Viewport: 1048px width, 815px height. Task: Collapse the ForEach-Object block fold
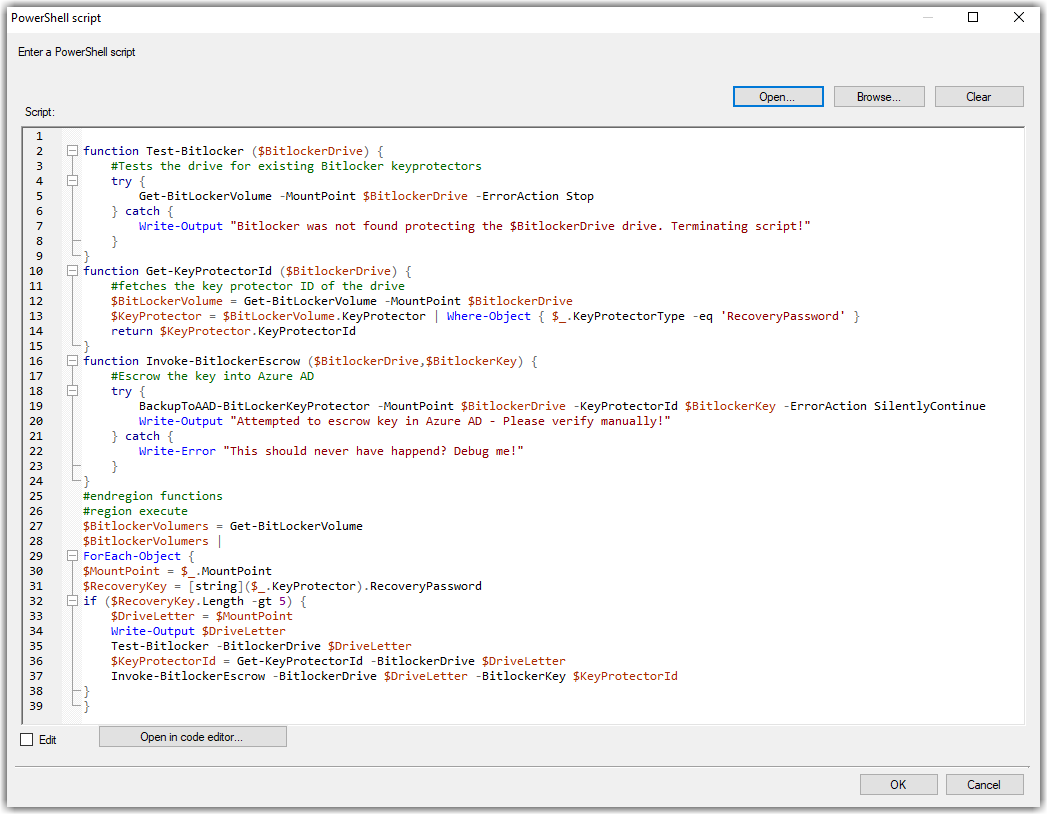(x=72, y=556)
